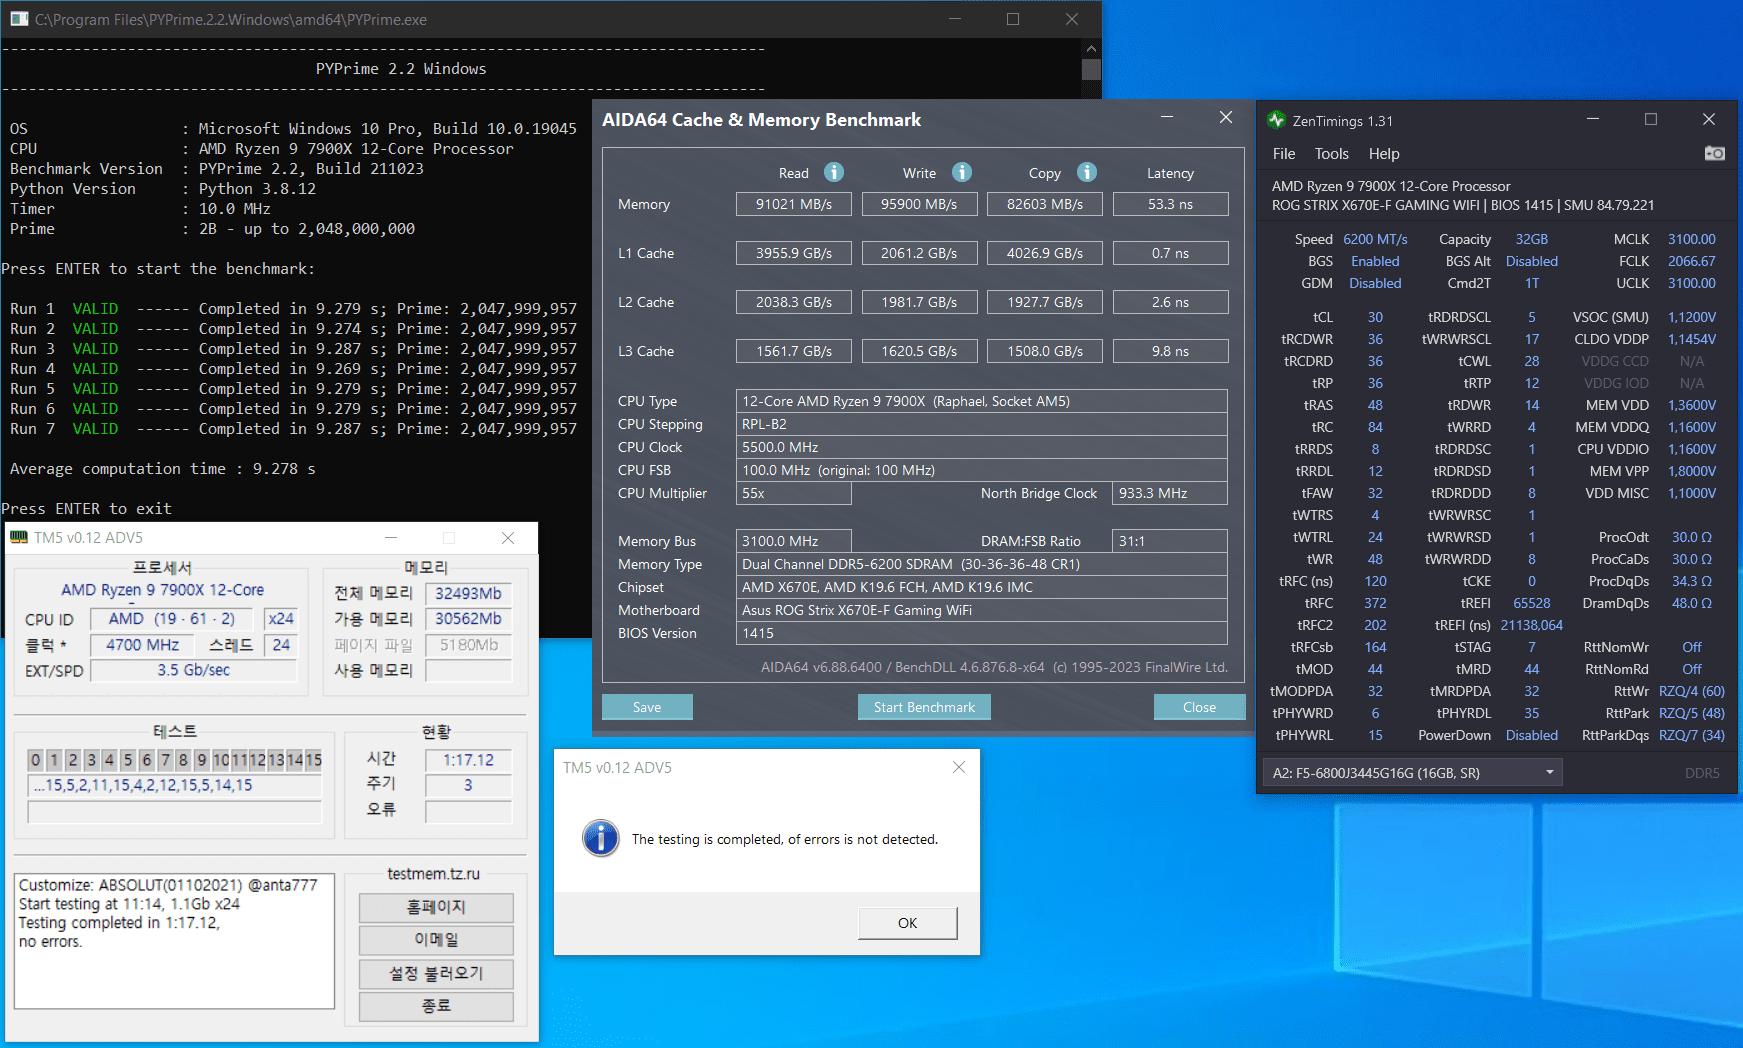
Task: Maximize the ZenTimings window
Action: (x=1651, y=119)
